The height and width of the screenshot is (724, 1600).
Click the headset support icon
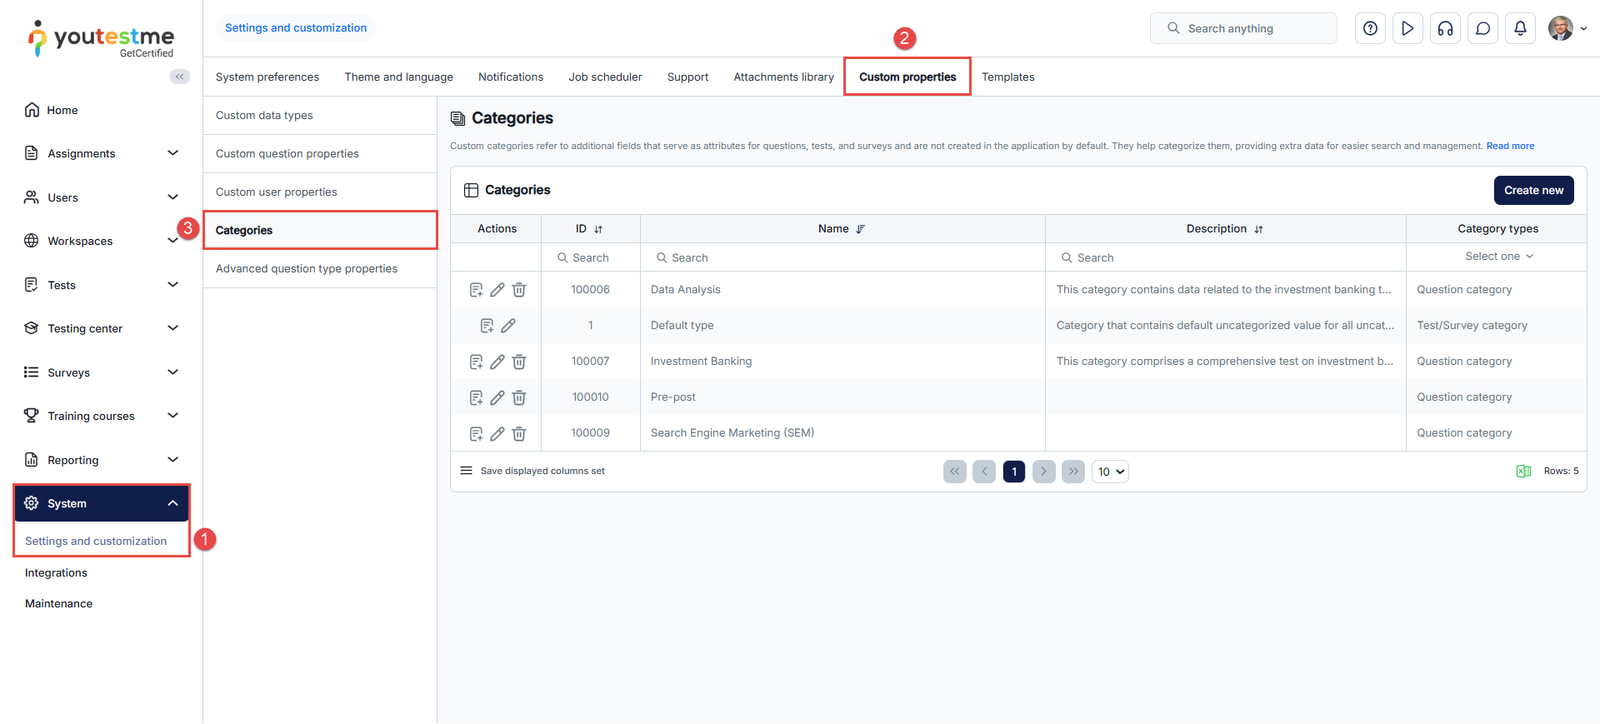[1445, 29]
